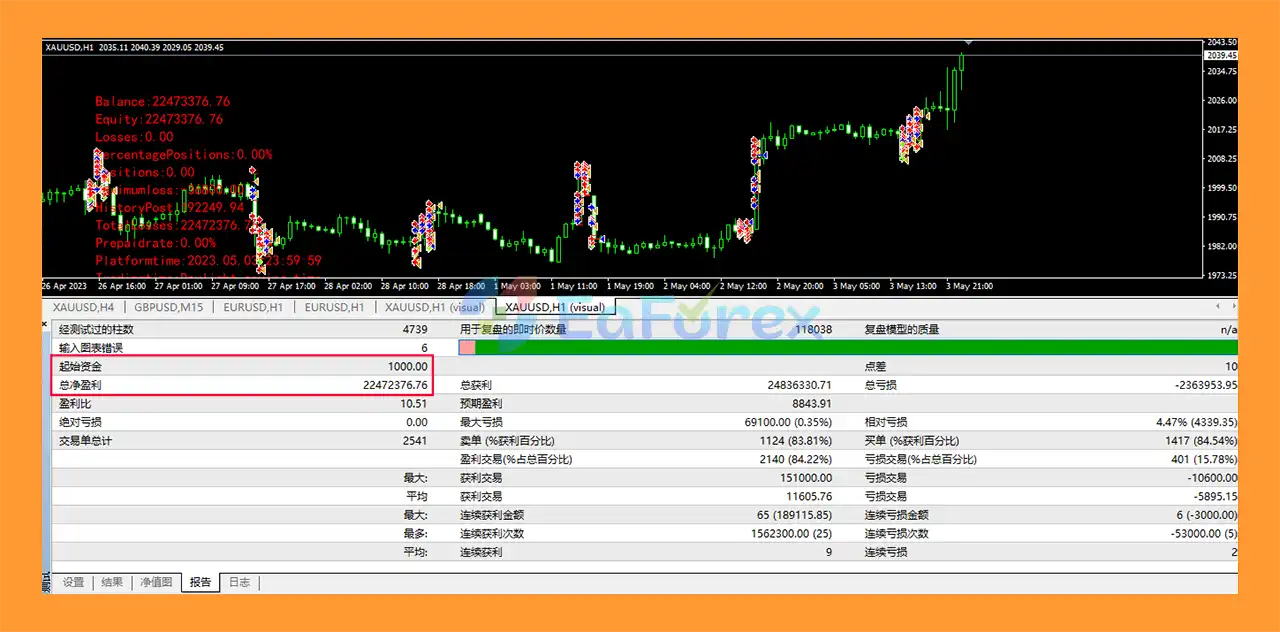
Task: Select the EURUSD,H1 chart tab
Action: [253, 307]
